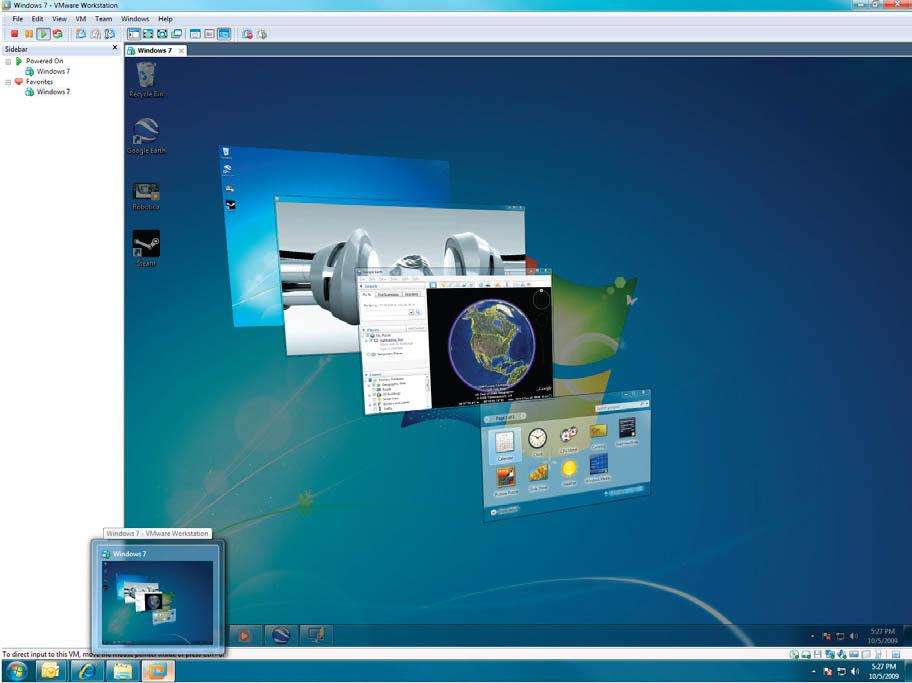Reset the virtual machine
Viewport: 912px width, 683px height.
tap(56, 32)
